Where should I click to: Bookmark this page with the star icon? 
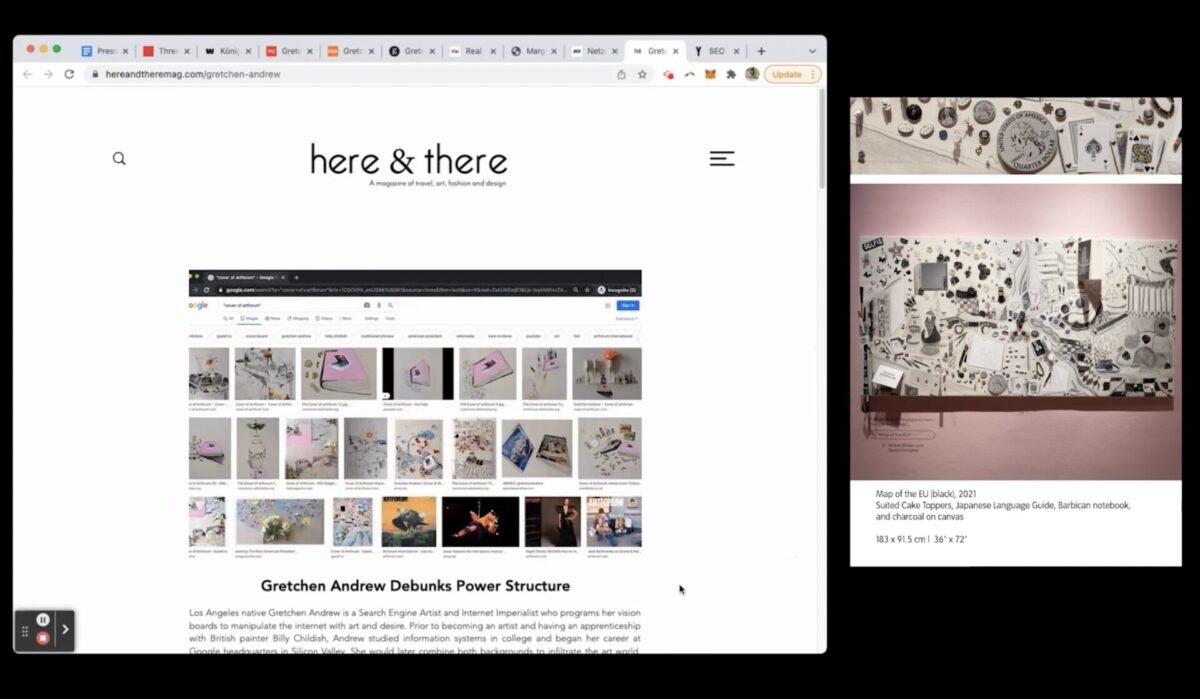[x=643, y=74]
